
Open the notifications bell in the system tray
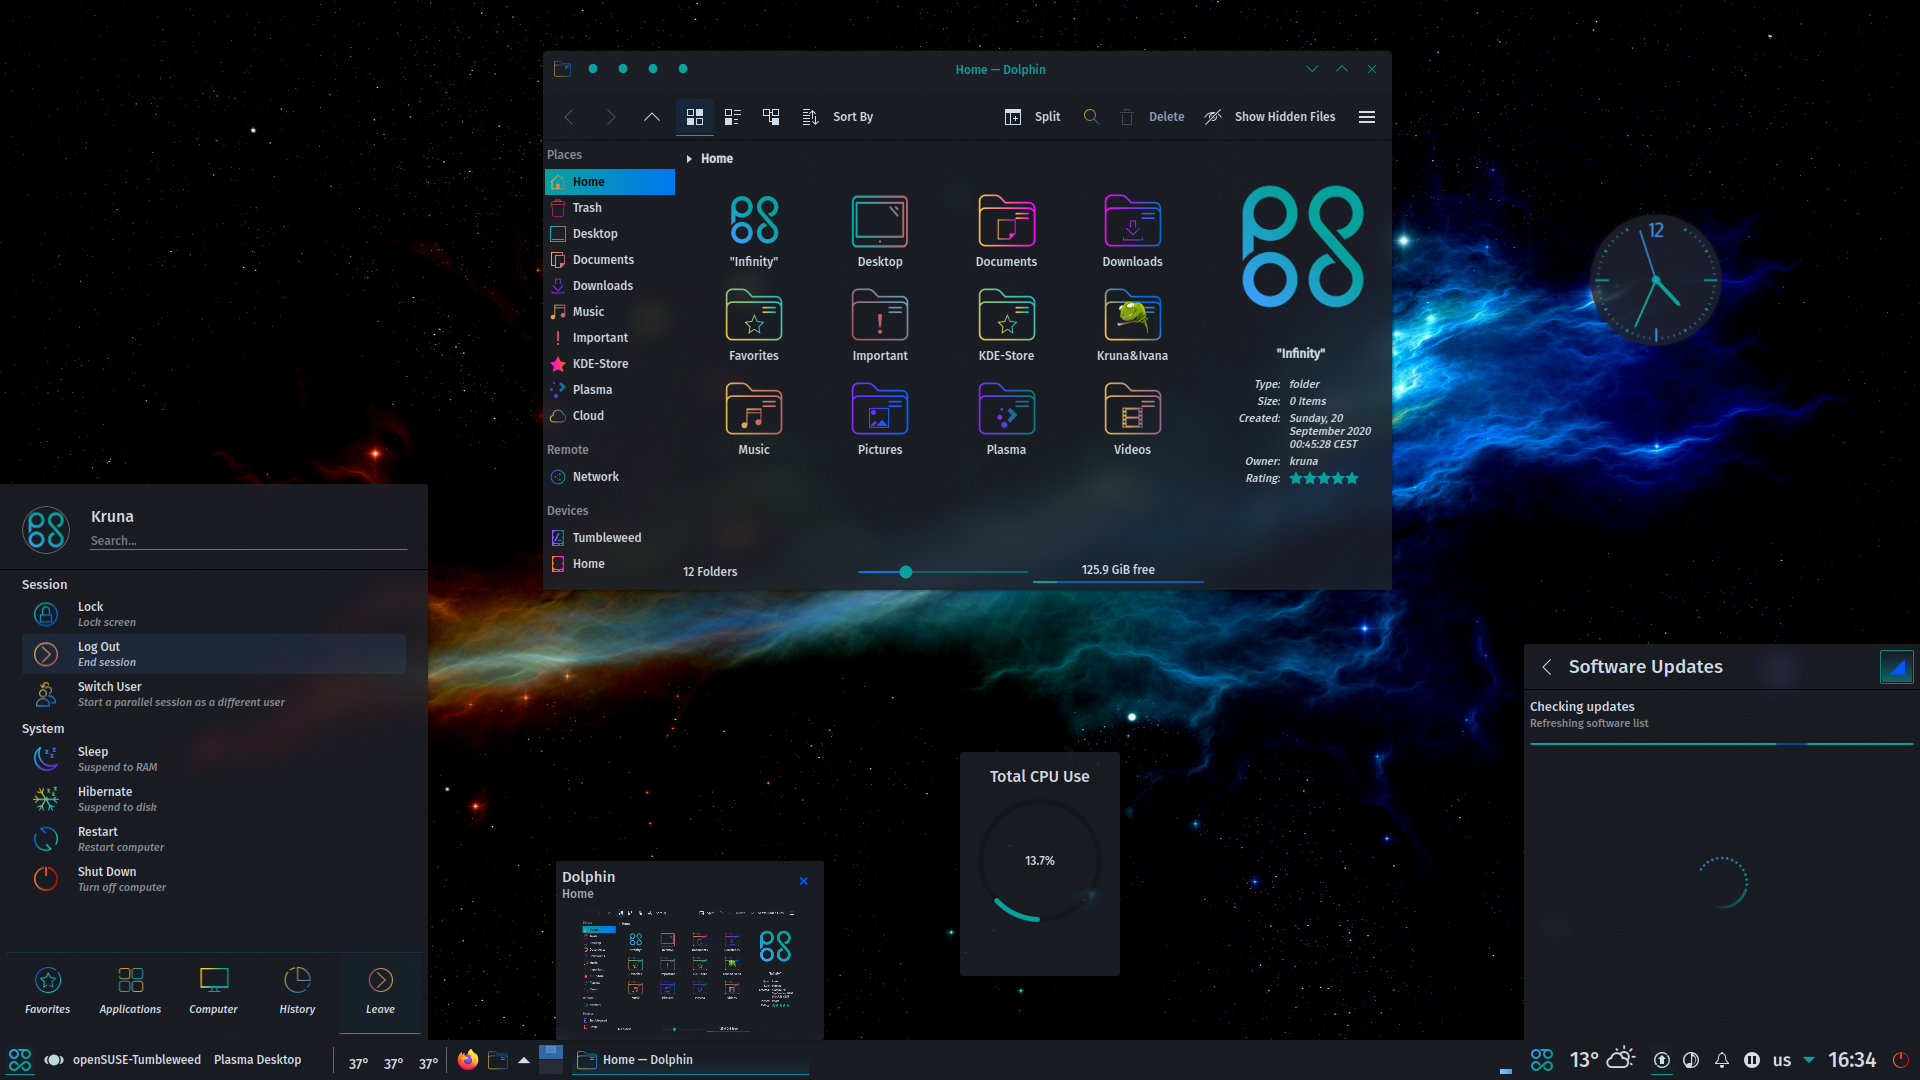1722,1059
